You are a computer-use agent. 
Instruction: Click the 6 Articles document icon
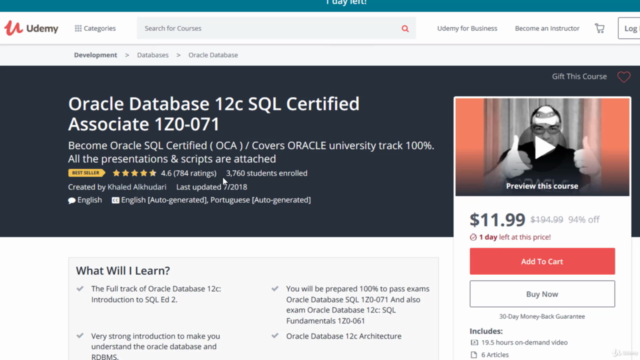pos(474,355)
